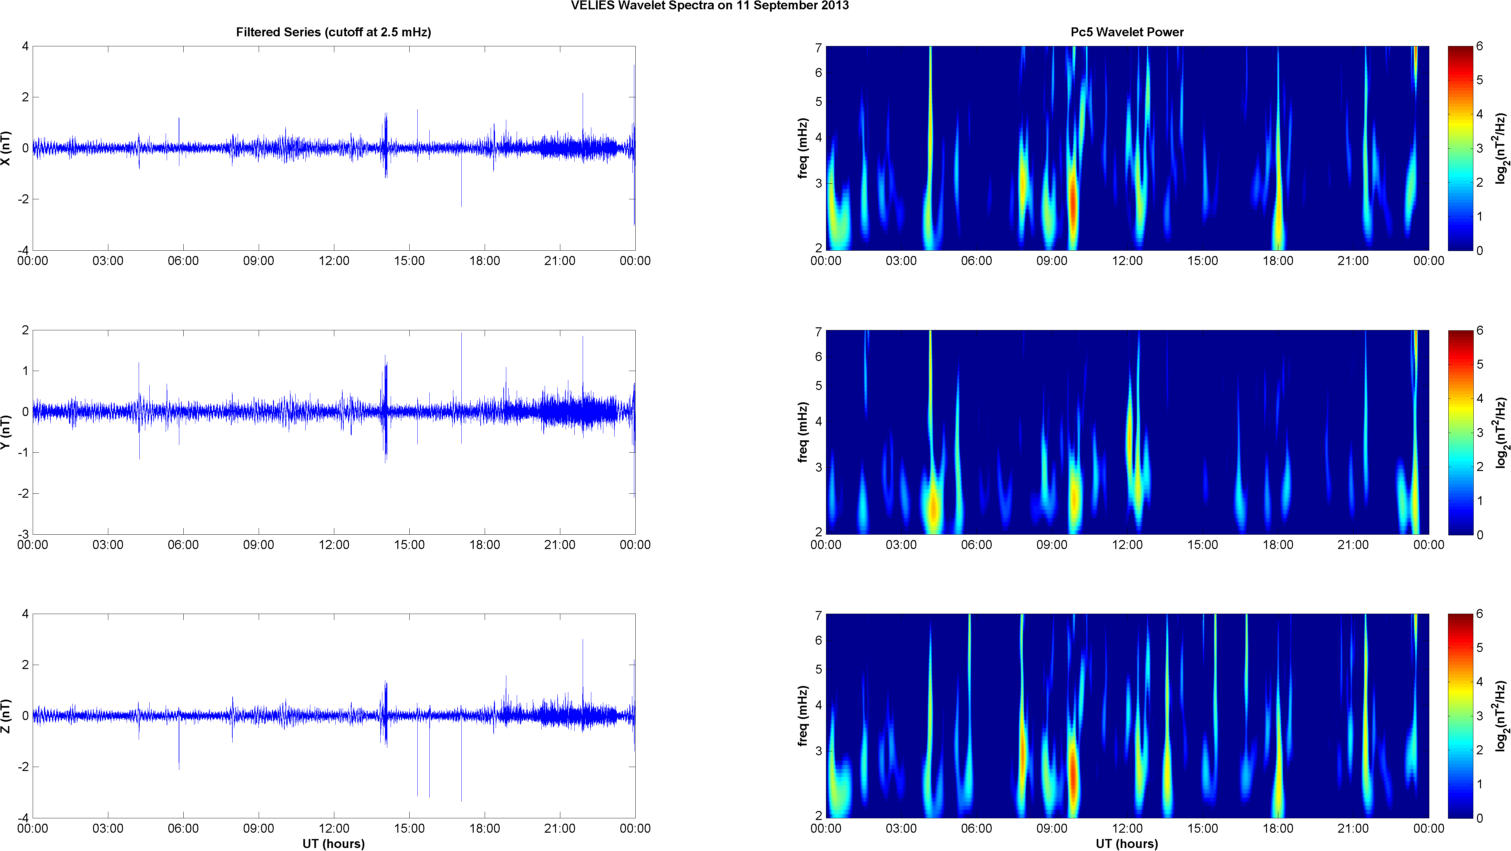This screenshot has width=1511, height=851.
Task: Click the '-3' tick on the Y (nT) axis
Action: (23, 534)
